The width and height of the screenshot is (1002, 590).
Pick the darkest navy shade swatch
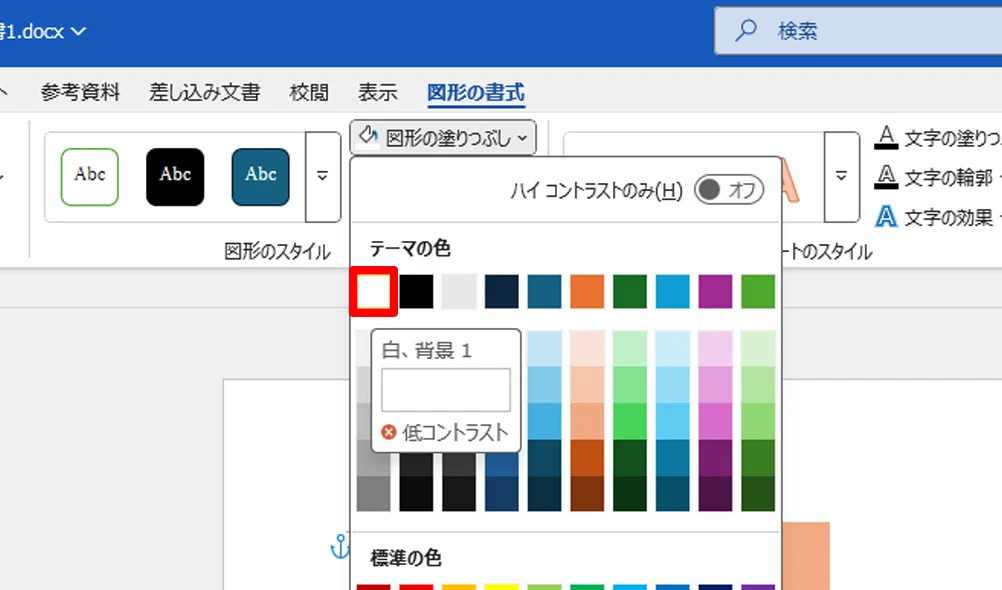pos(502,493)
